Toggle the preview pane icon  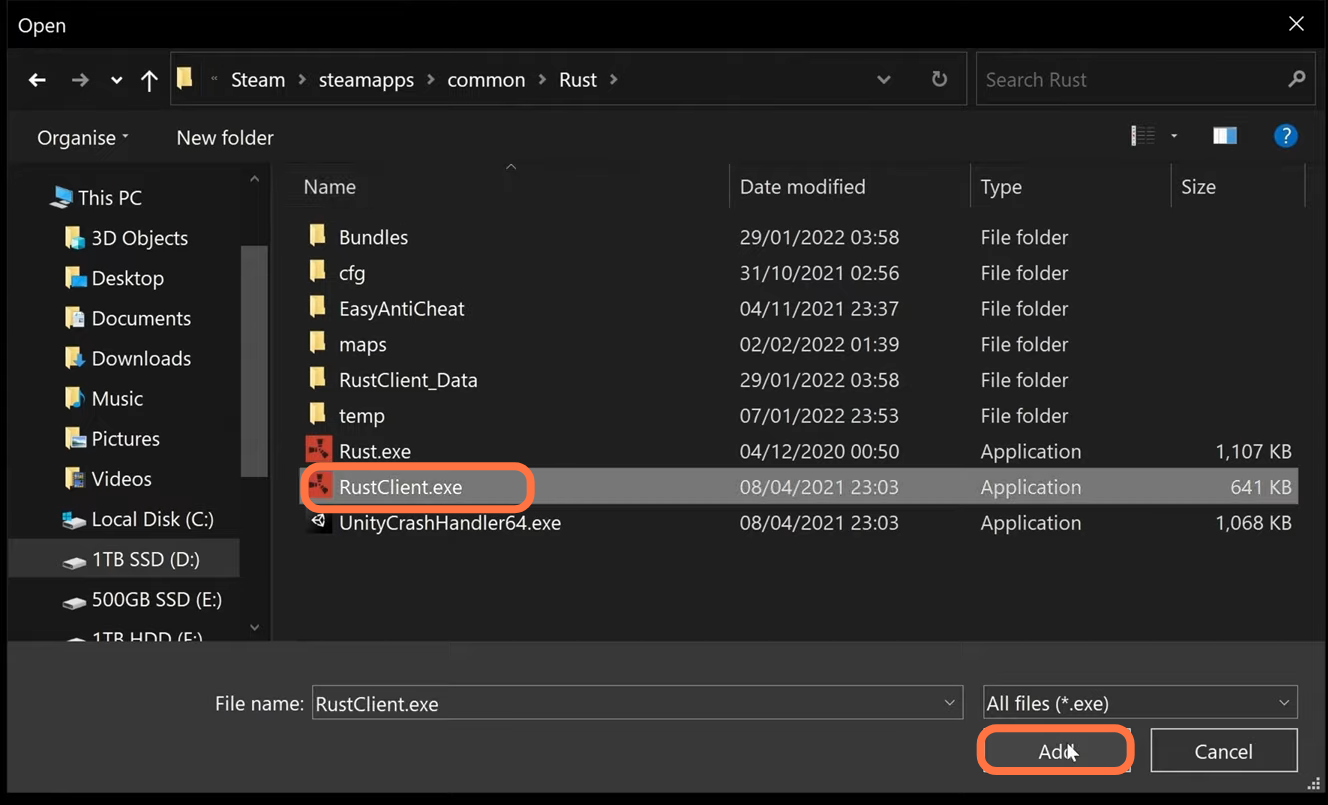point(1225,136)
